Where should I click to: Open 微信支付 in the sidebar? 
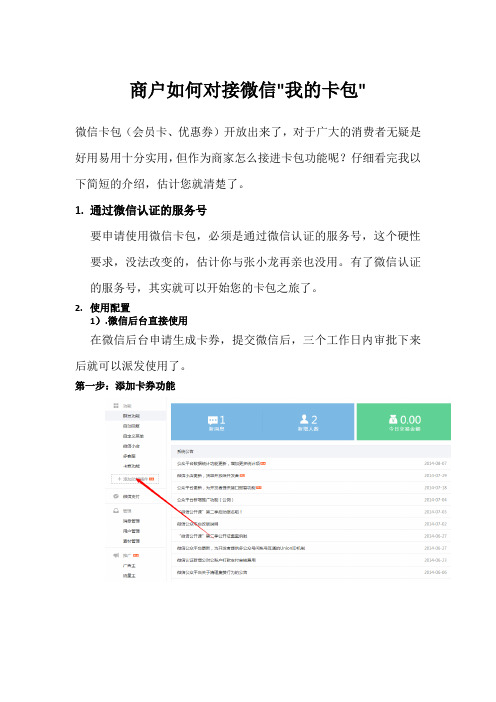131,497
